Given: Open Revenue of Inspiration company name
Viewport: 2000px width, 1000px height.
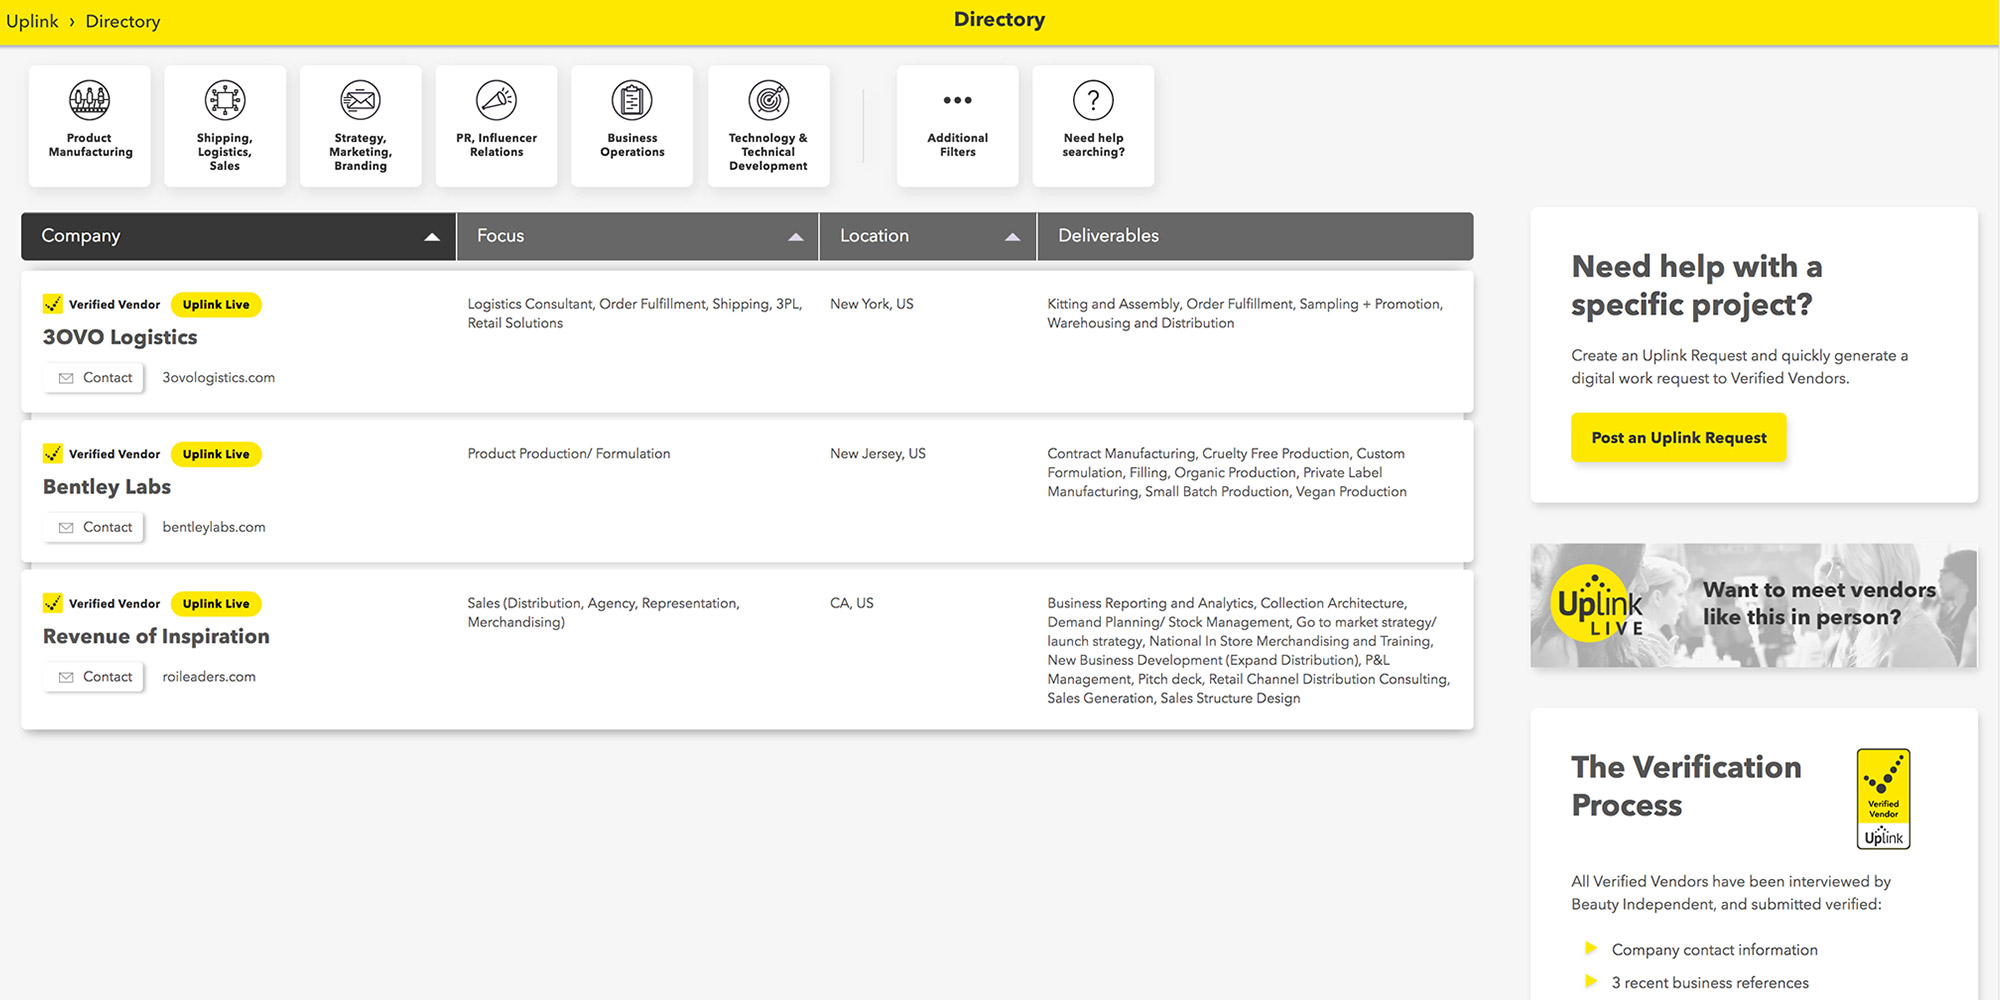Looking at the screenshot, I should (x=156, y=636).
